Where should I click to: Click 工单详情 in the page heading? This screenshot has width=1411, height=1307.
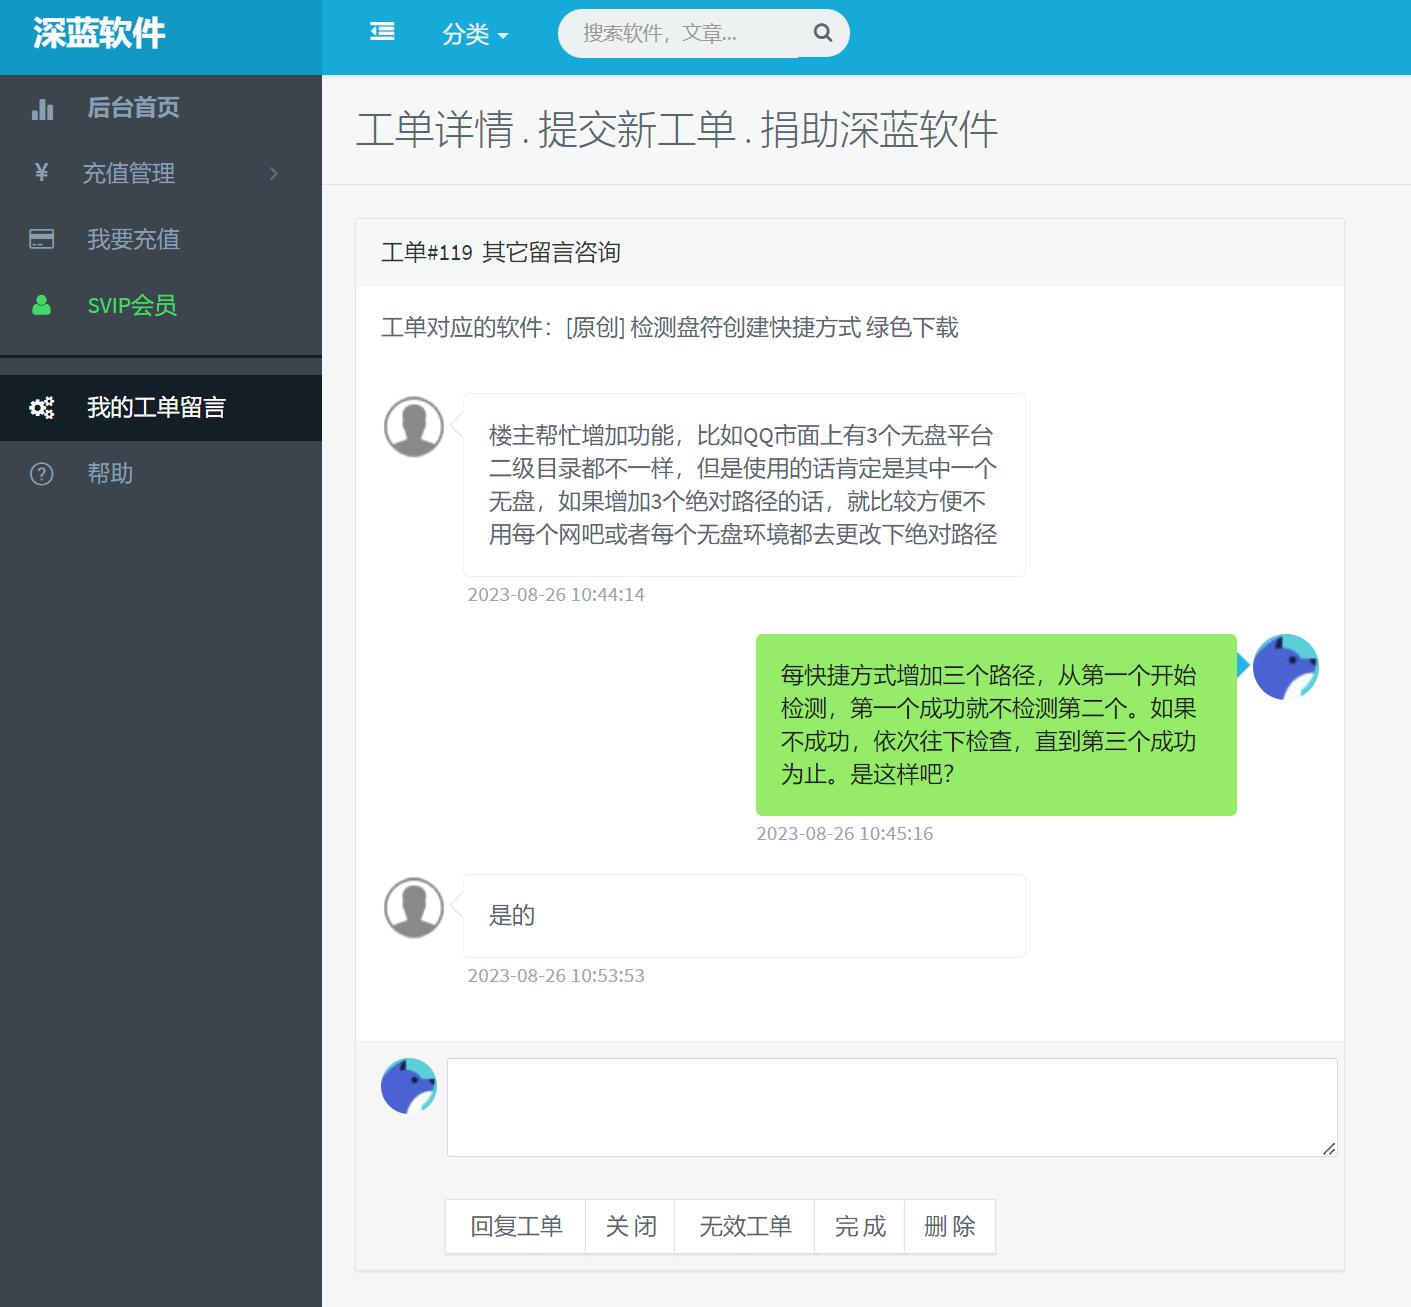coord(435,130)
